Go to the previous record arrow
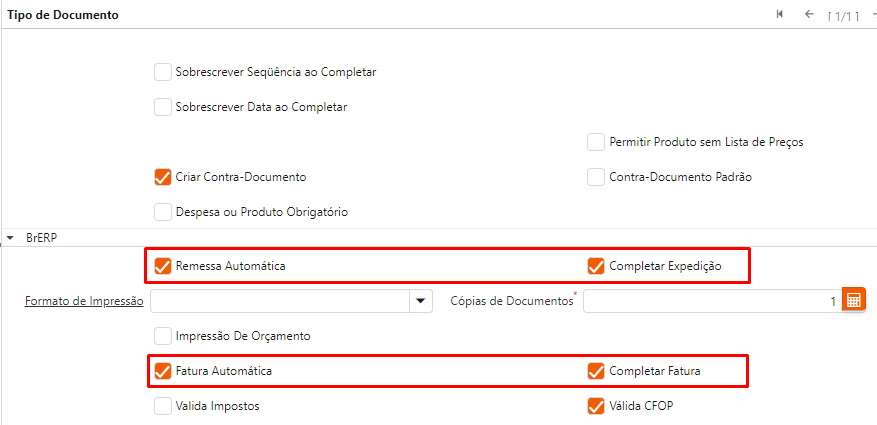 (808, 15)
